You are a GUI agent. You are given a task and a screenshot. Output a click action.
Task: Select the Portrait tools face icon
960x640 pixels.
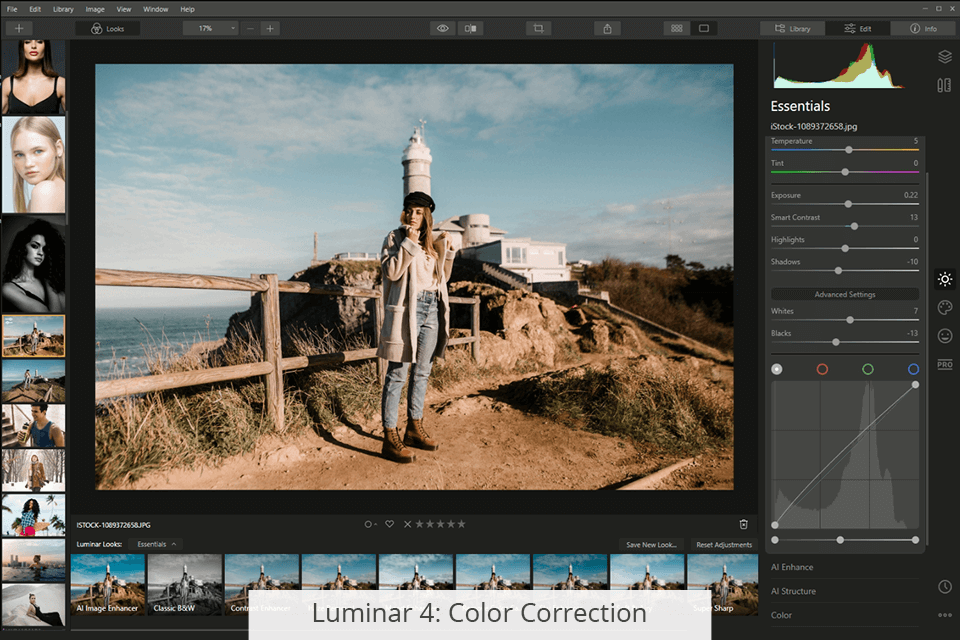pos(944,336)
